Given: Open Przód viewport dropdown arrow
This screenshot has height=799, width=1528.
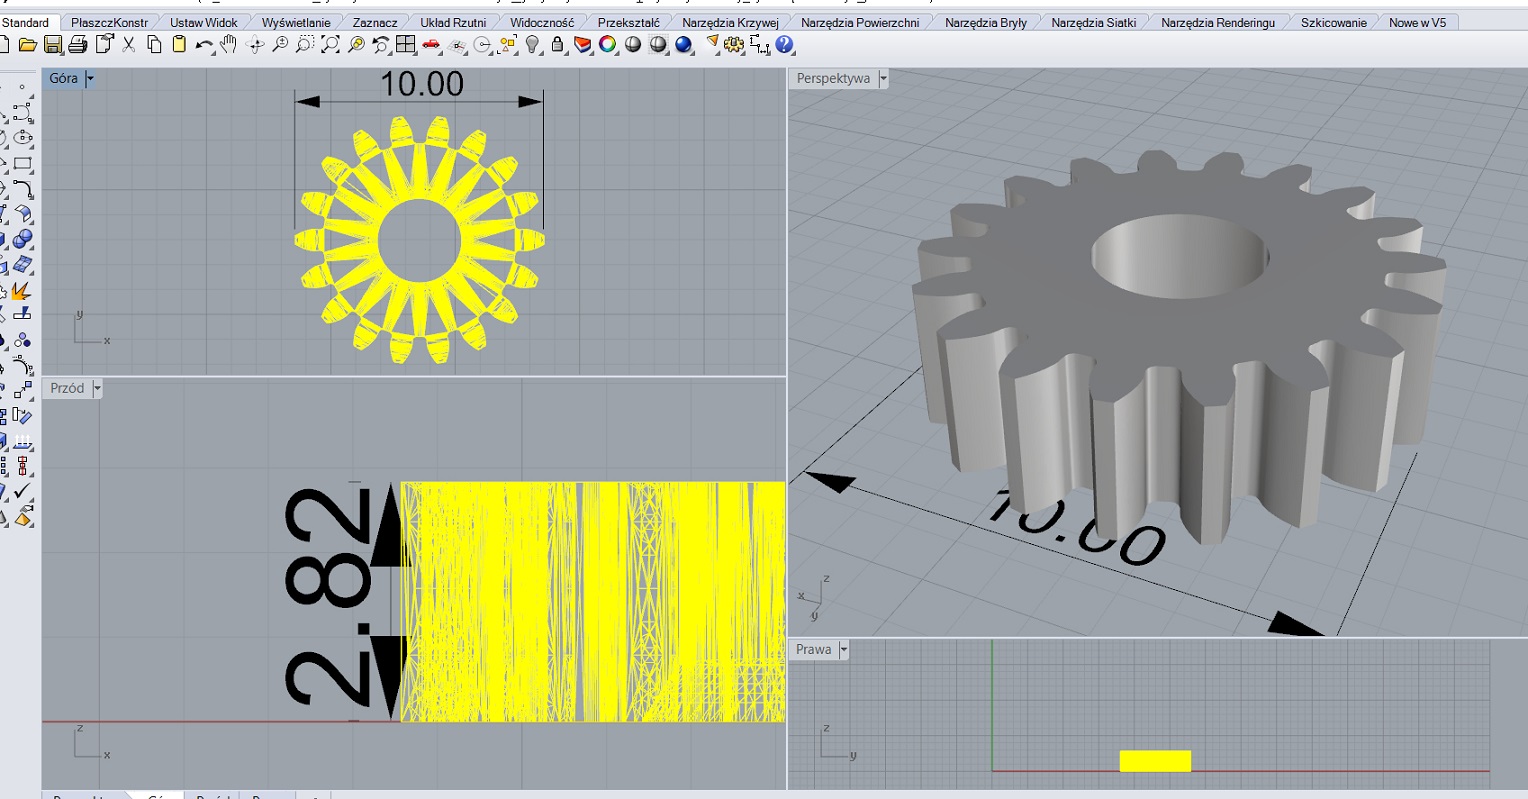Looking at the screenshot, I should tap(97, 388).
